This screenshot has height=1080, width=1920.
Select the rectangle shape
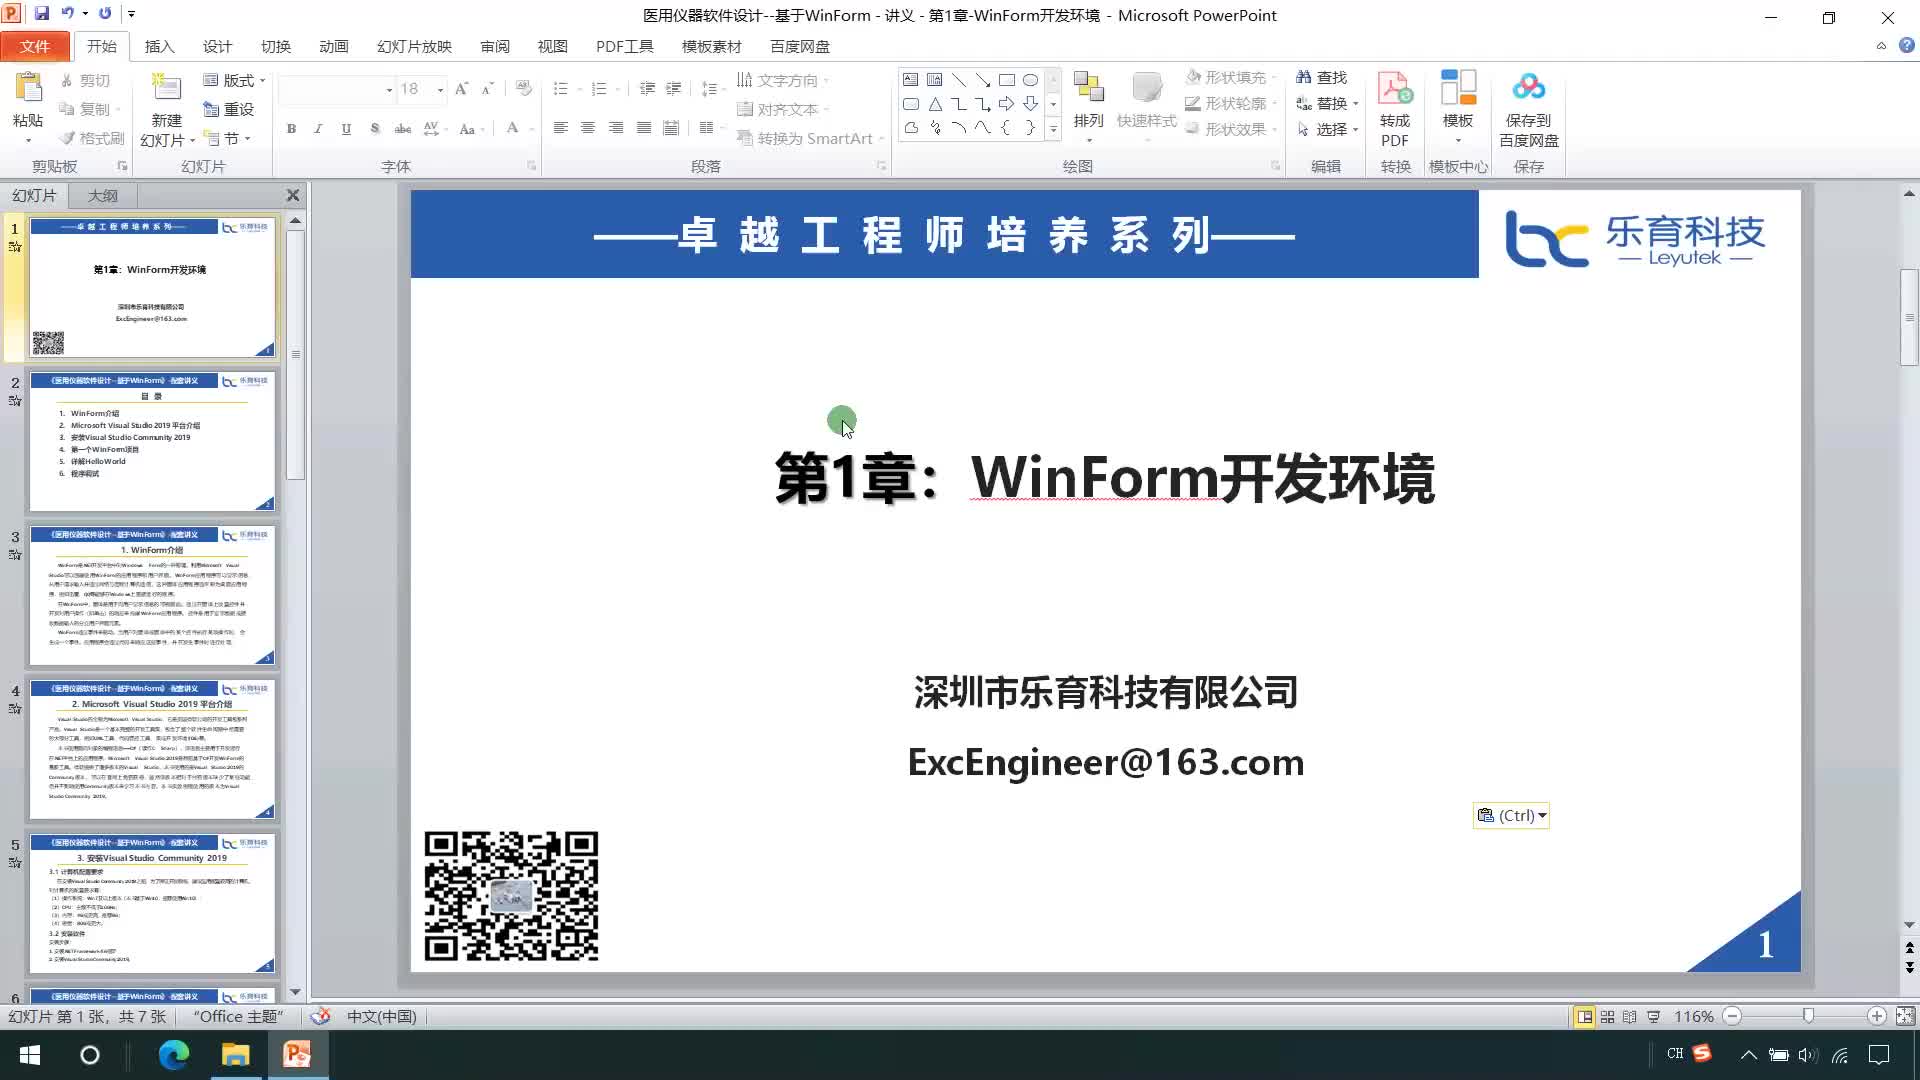(x=1006, y=79)
